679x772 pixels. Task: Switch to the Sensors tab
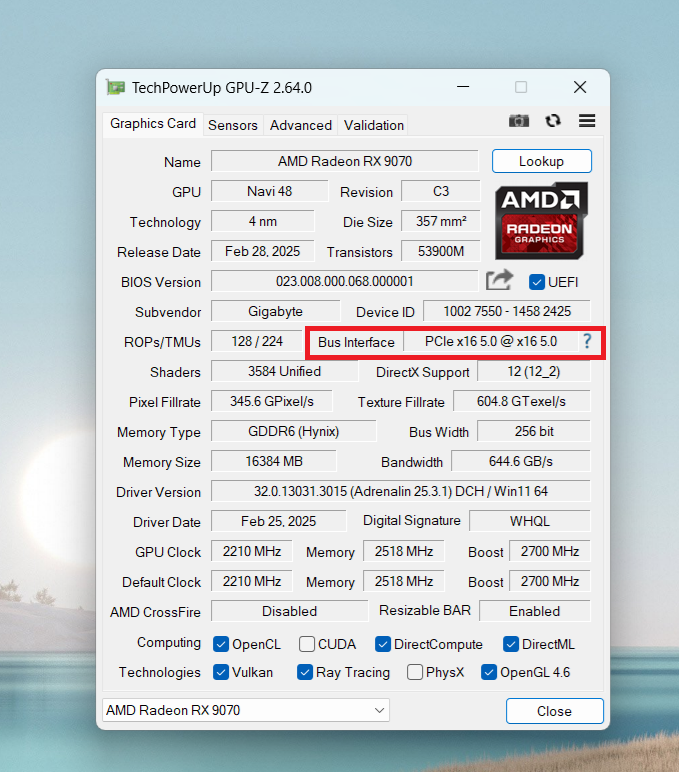pyautogui.click(x=233, y=125)
